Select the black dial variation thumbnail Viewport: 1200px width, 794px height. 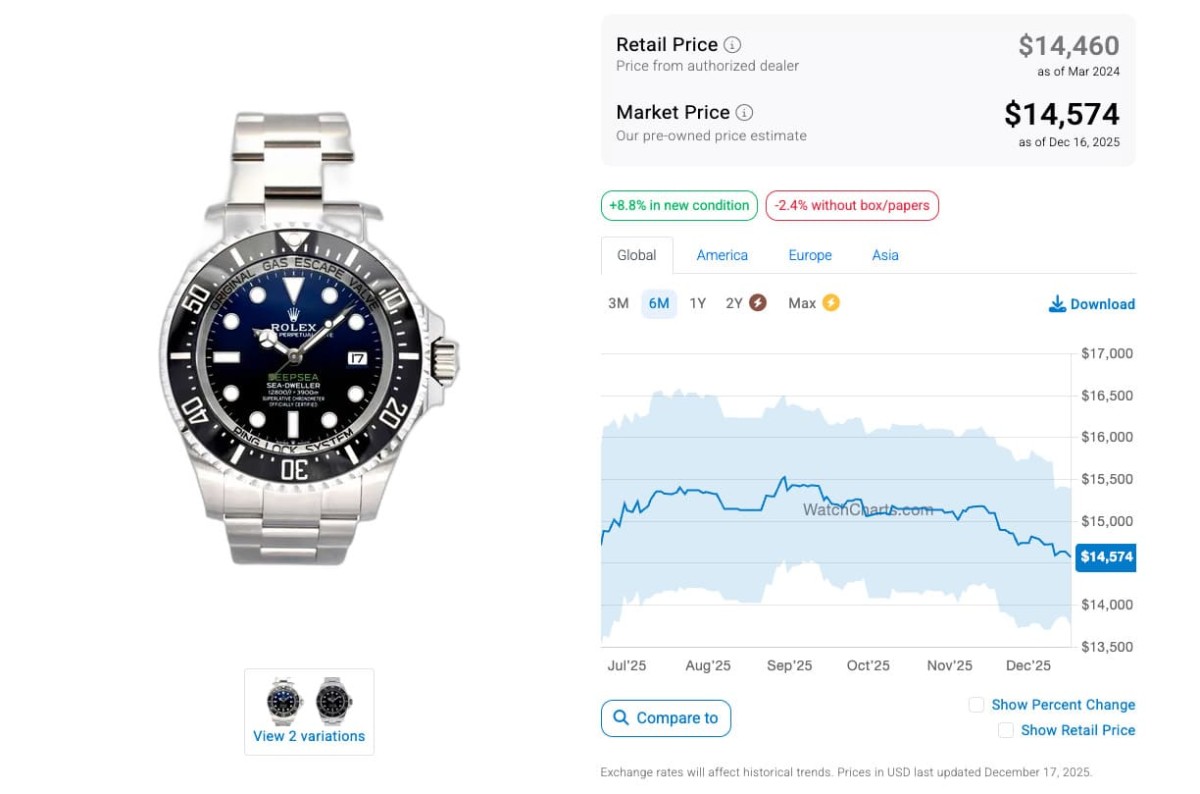pyautogui.click(x=333, y=700)
